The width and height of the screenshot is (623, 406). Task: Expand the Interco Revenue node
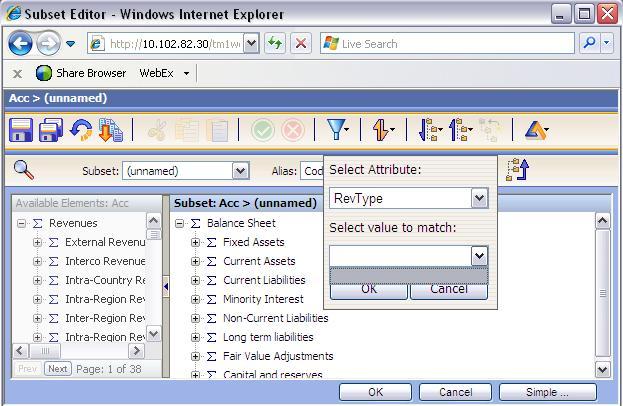pos(37,261)
